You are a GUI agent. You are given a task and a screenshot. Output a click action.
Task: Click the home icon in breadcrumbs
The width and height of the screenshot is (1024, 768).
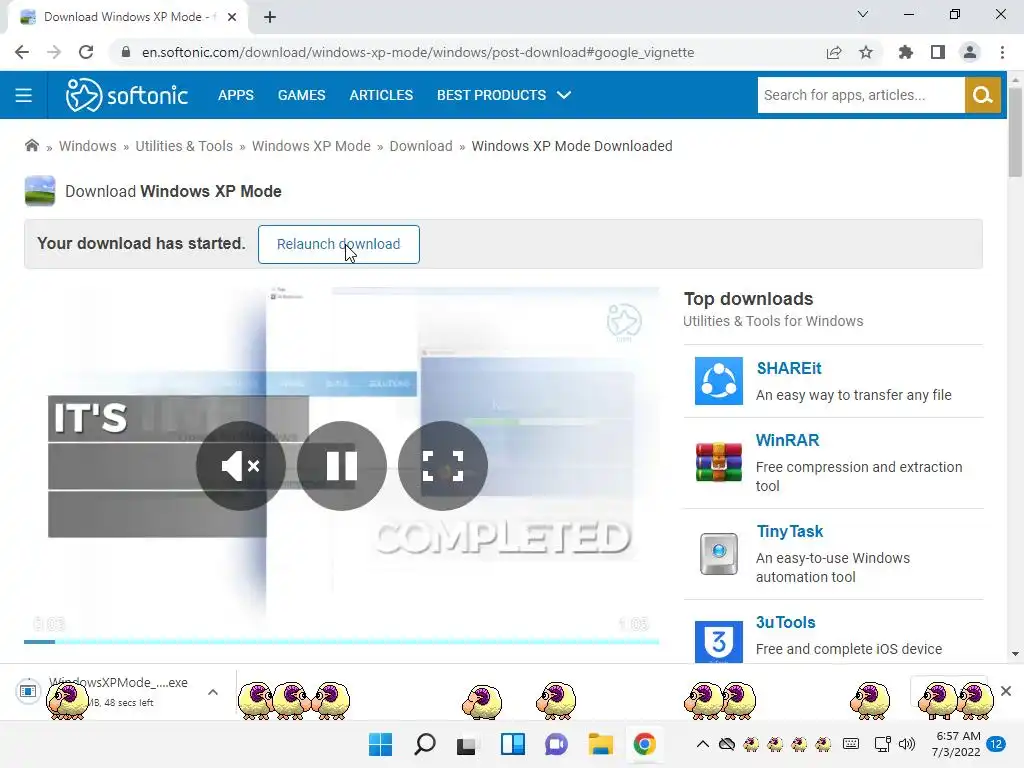(x=31, y=146)
